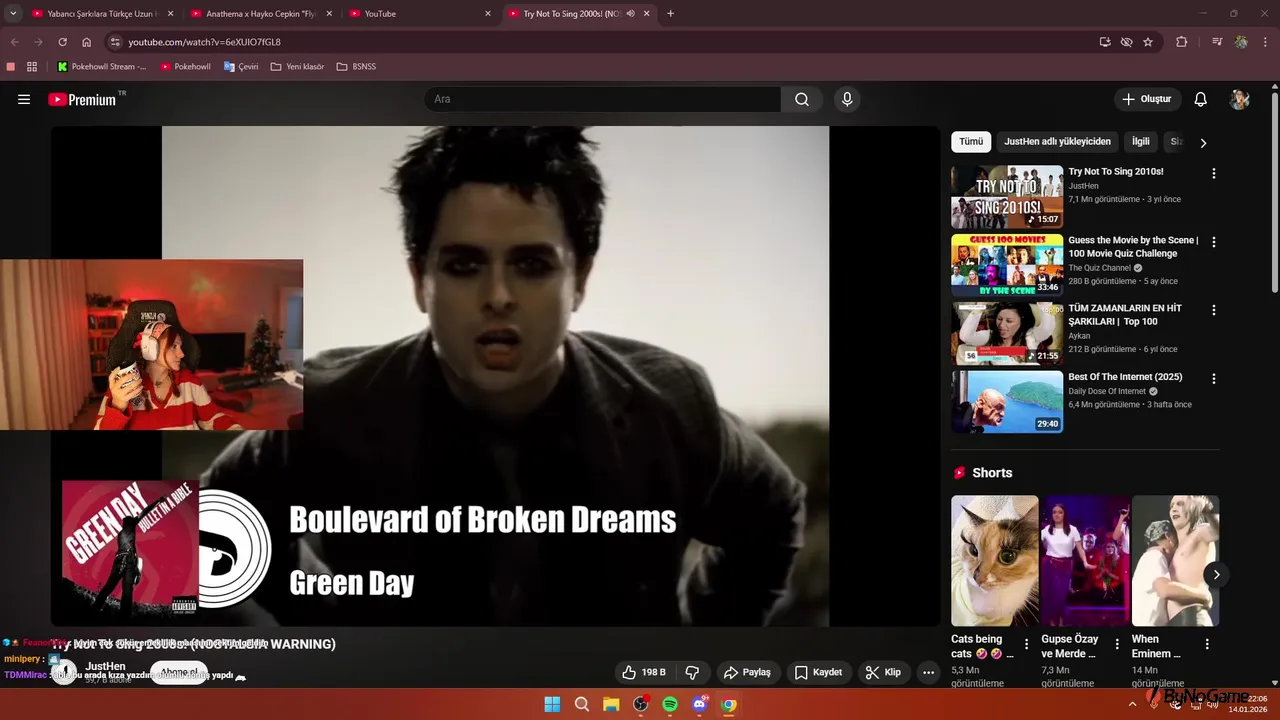Switch to Chrome on taskbar
The image size is (1280, 720).
[729, 704]
